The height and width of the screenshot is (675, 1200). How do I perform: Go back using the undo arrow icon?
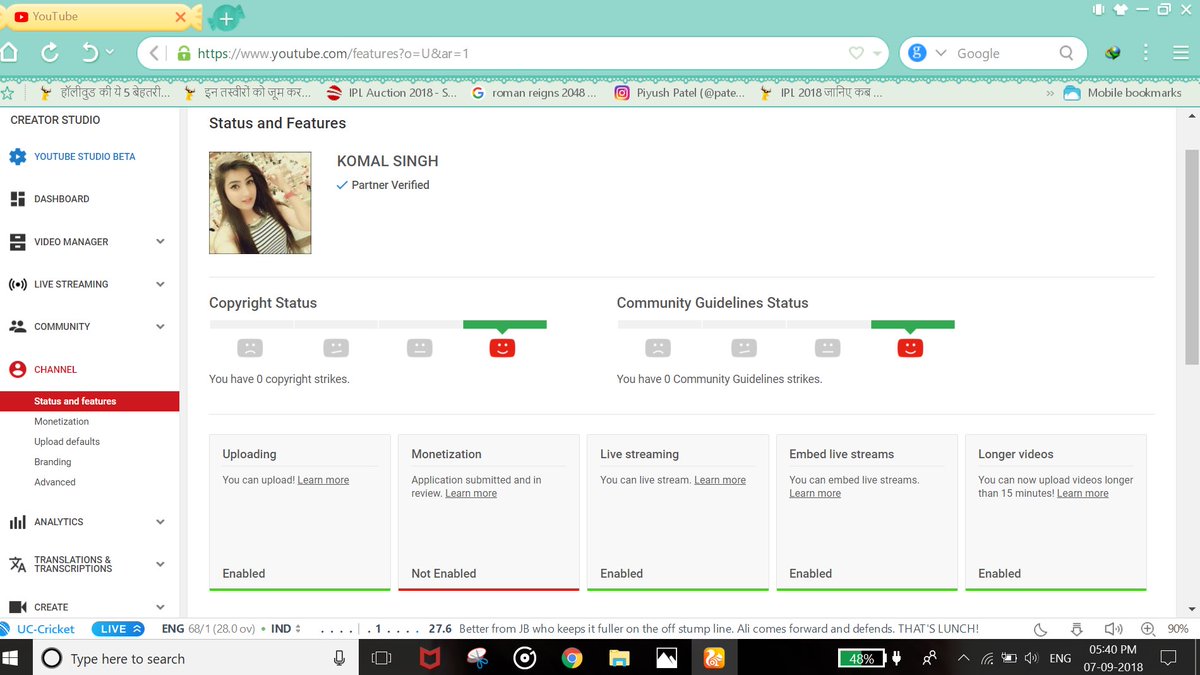coord(89,52)
